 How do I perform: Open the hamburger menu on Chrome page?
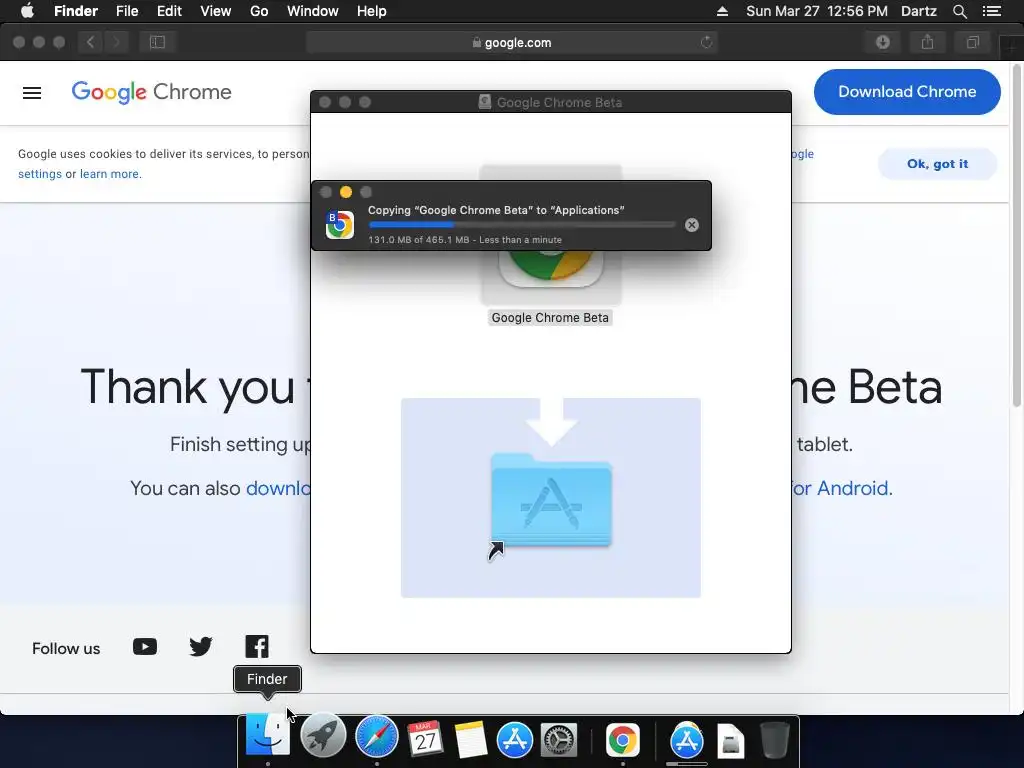pos(32,93)
